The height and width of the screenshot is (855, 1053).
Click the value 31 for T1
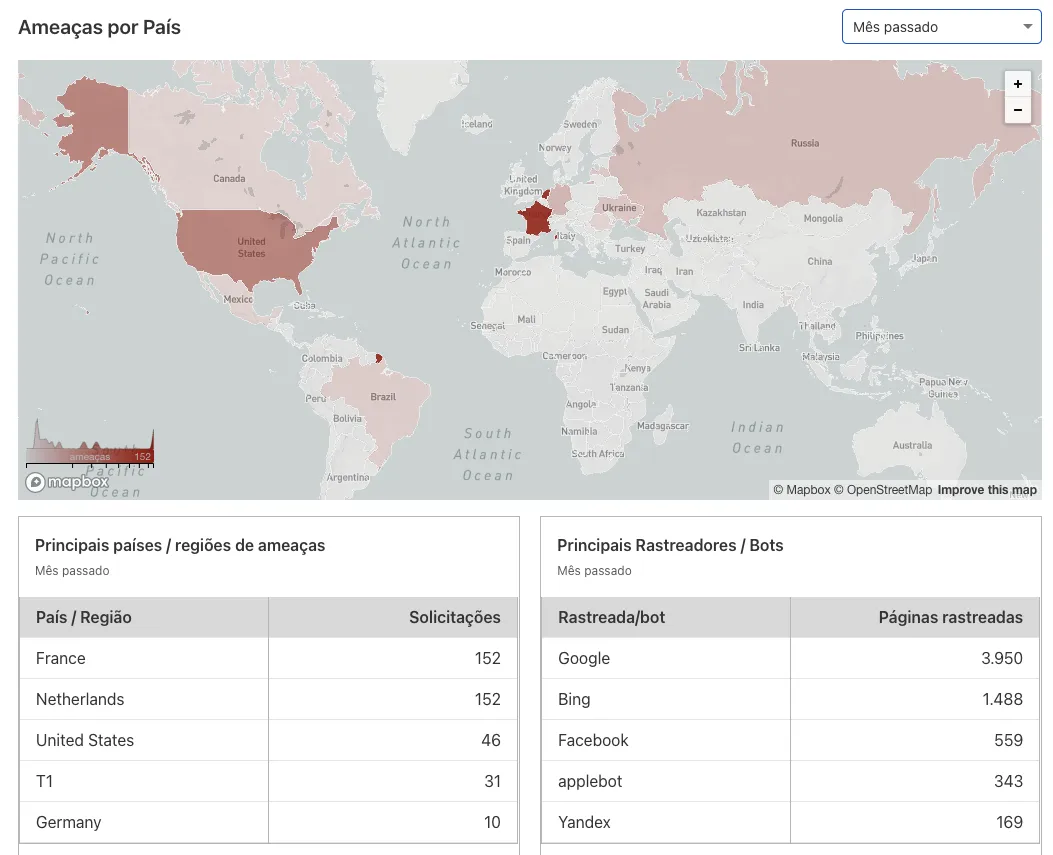point(492,781)
